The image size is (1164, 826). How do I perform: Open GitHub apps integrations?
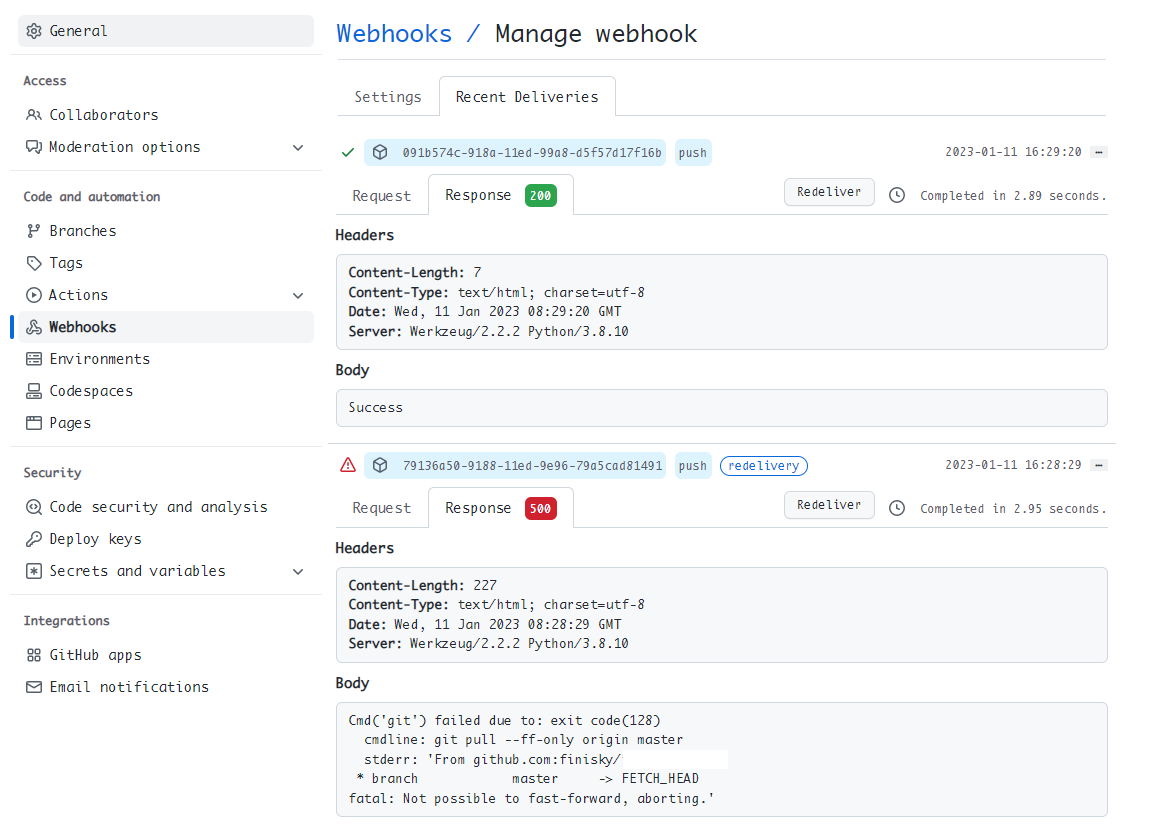(96, 654)
